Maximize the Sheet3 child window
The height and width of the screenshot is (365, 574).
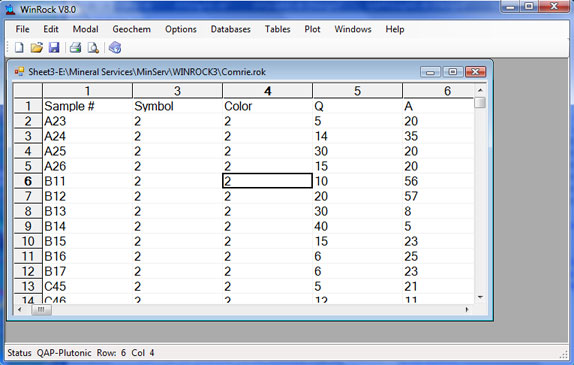pos(453,72)
